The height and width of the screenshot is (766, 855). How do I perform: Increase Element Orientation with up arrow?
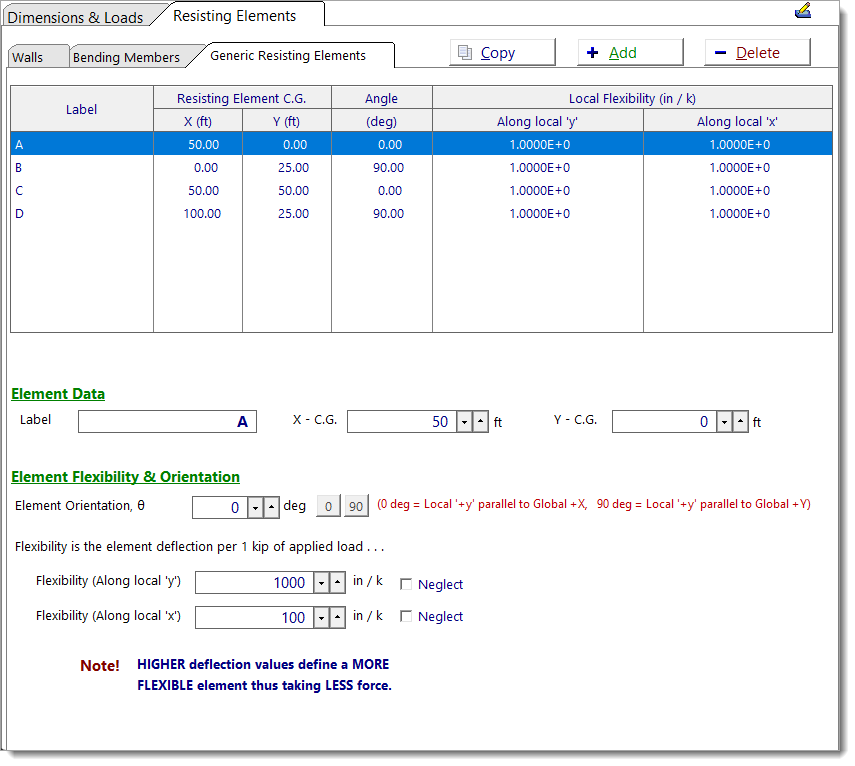pyautogui.click(x=271, y=508)
